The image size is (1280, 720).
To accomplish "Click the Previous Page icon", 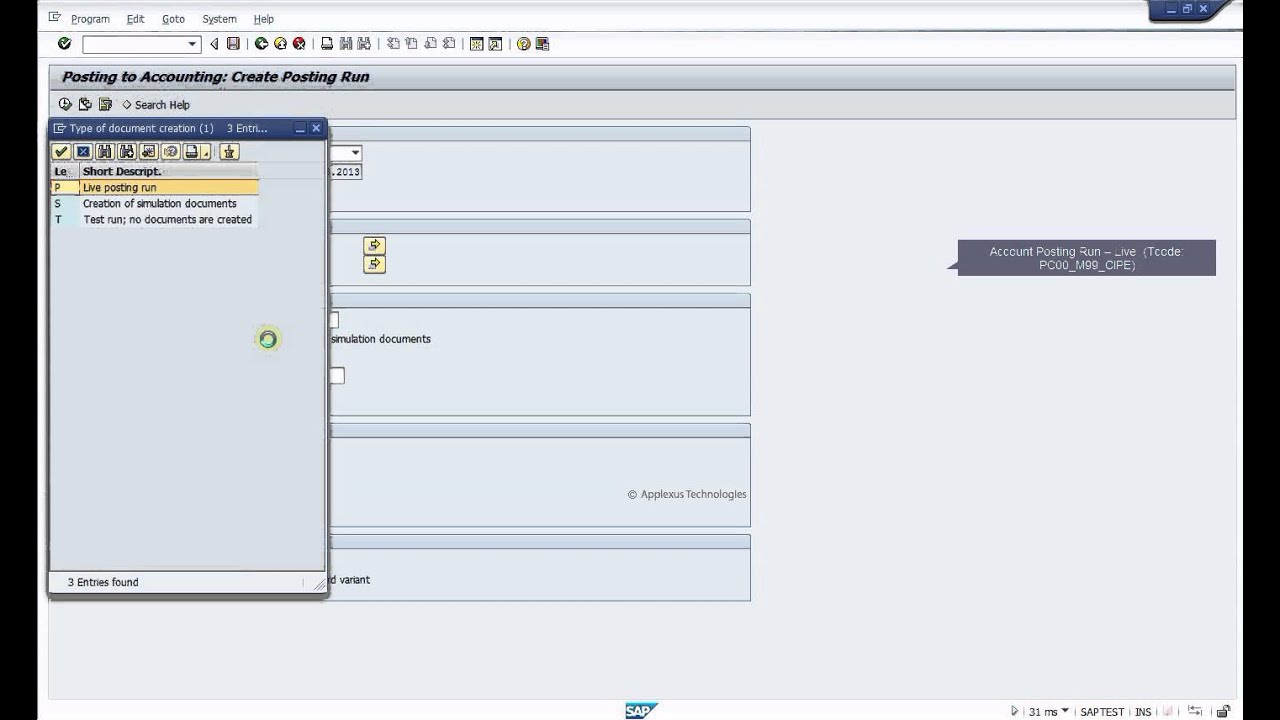I will (411, 44).
